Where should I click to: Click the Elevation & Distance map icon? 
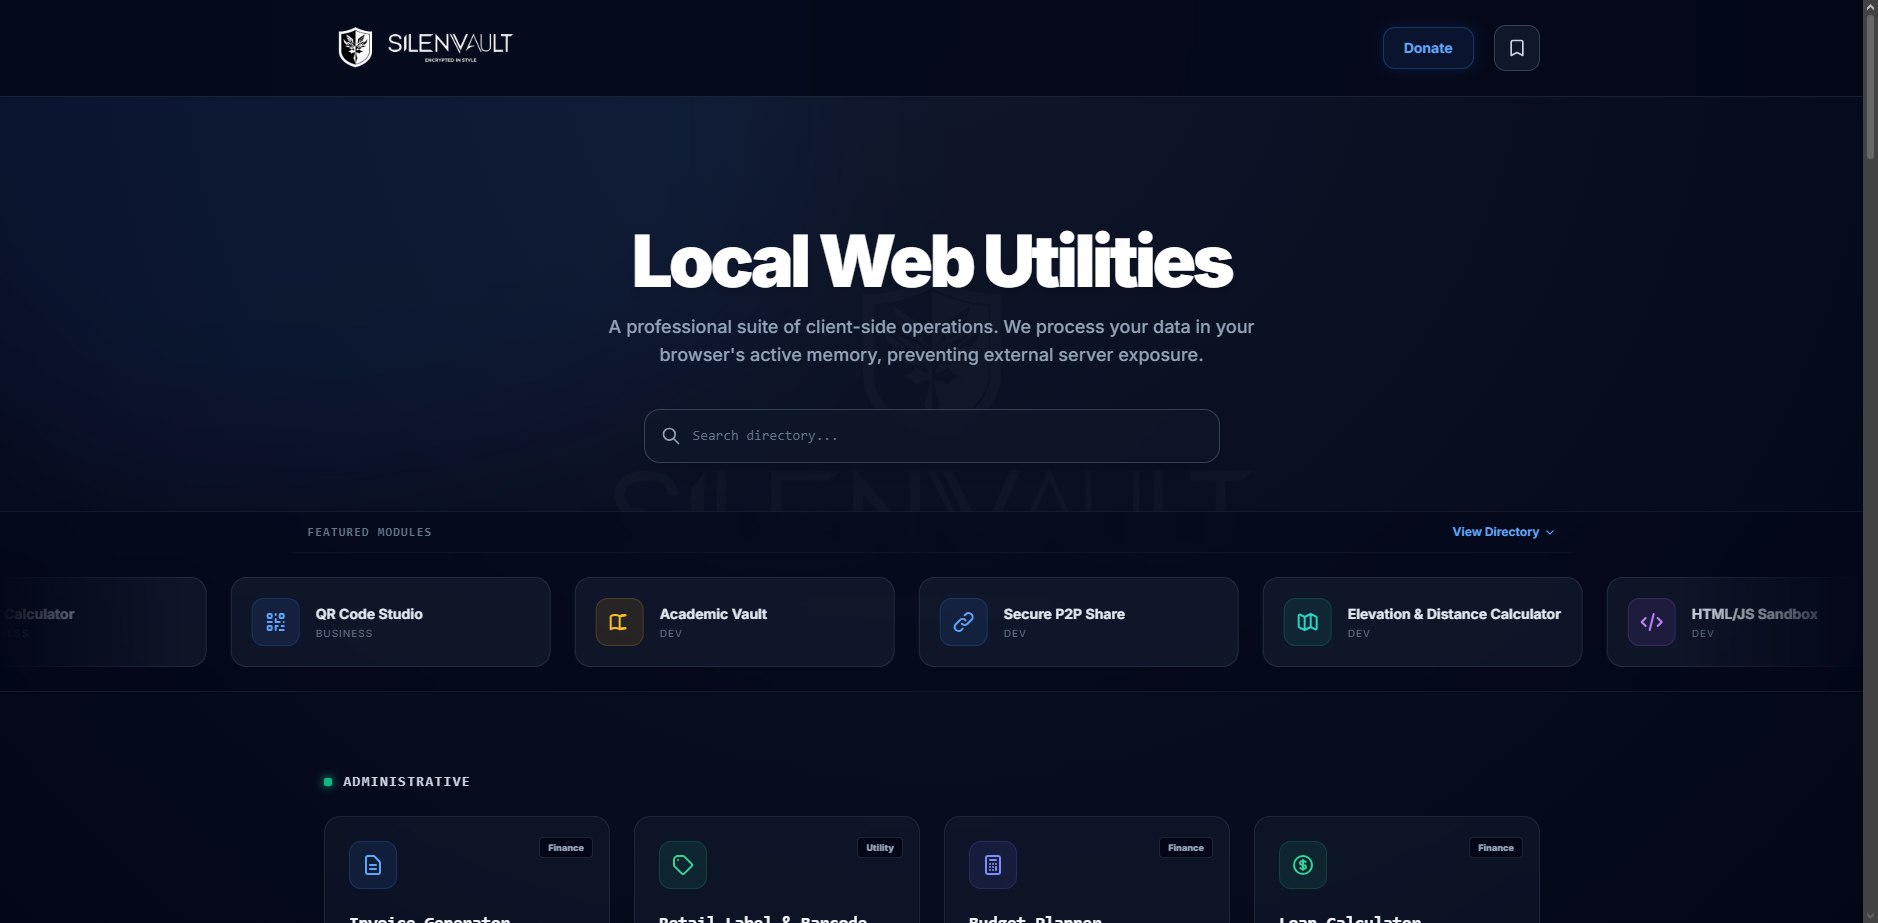[1307, 622]
